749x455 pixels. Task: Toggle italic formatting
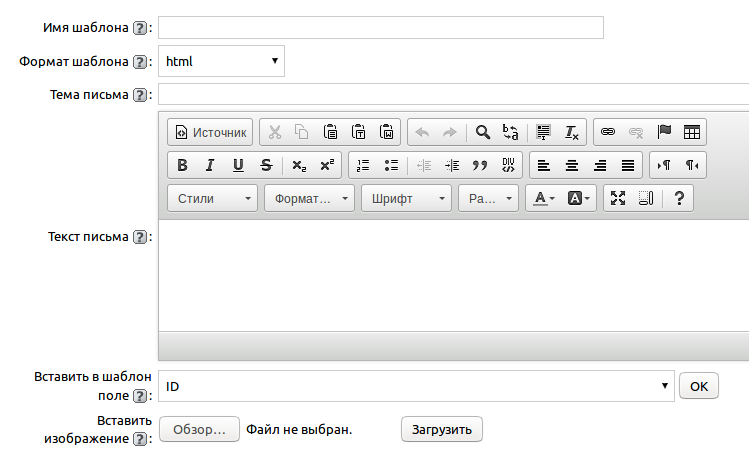pyautogui.click(x=210, y=165)
